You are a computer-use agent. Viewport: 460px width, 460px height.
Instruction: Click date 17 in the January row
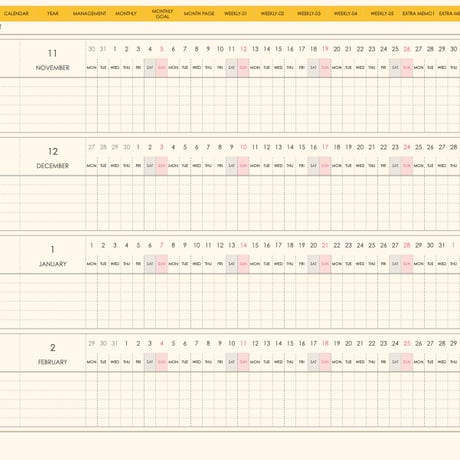click(278, 246)
